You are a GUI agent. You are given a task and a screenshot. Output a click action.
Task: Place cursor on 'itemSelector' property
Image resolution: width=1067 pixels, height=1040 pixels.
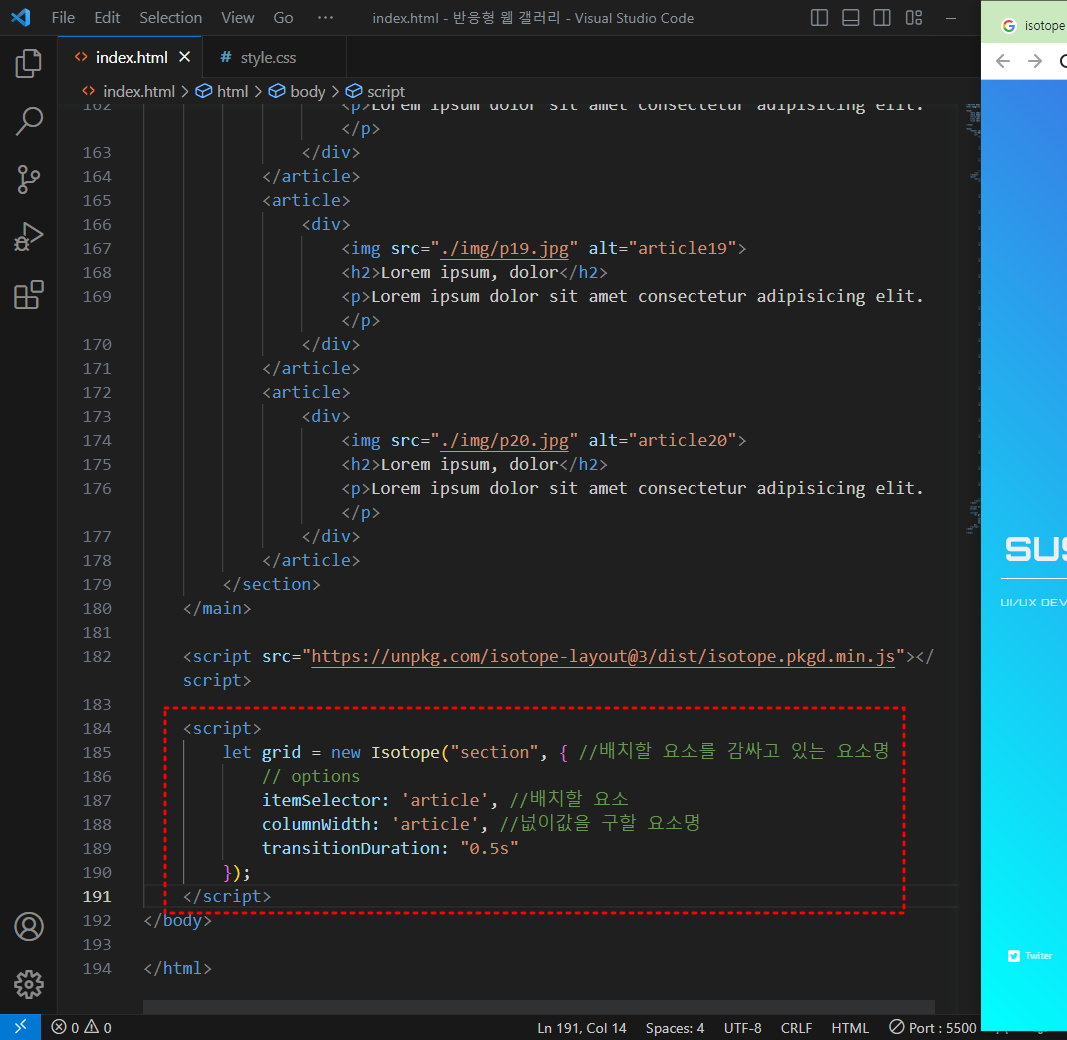click(321, 800)
